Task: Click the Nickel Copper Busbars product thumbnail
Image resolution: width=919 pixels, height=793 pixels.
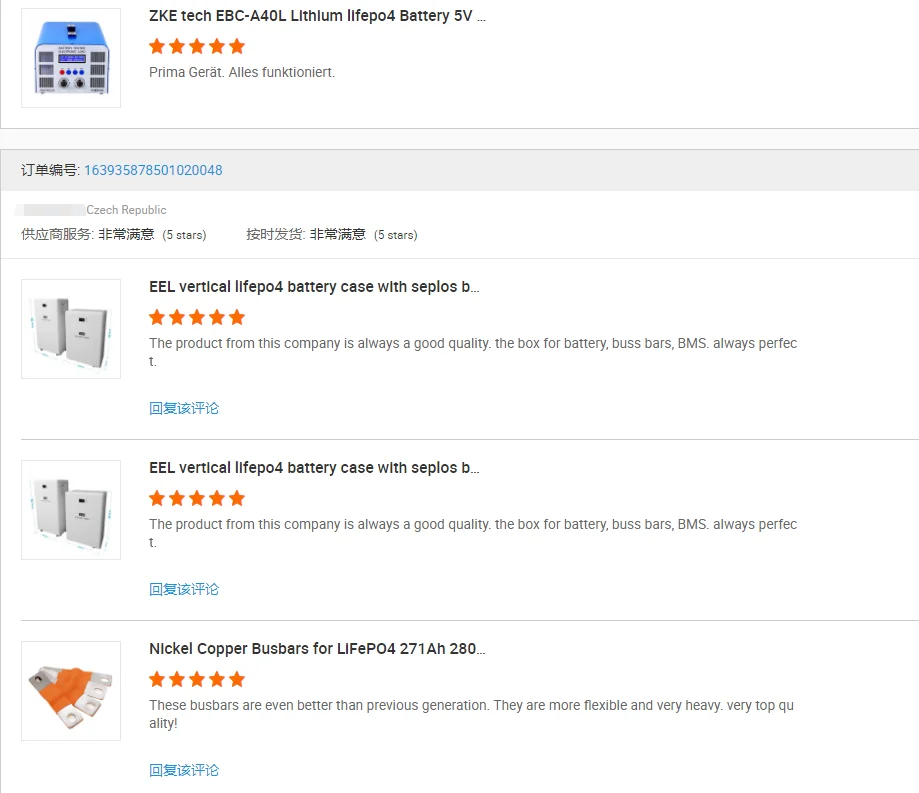Action: [x=71, y=691]
